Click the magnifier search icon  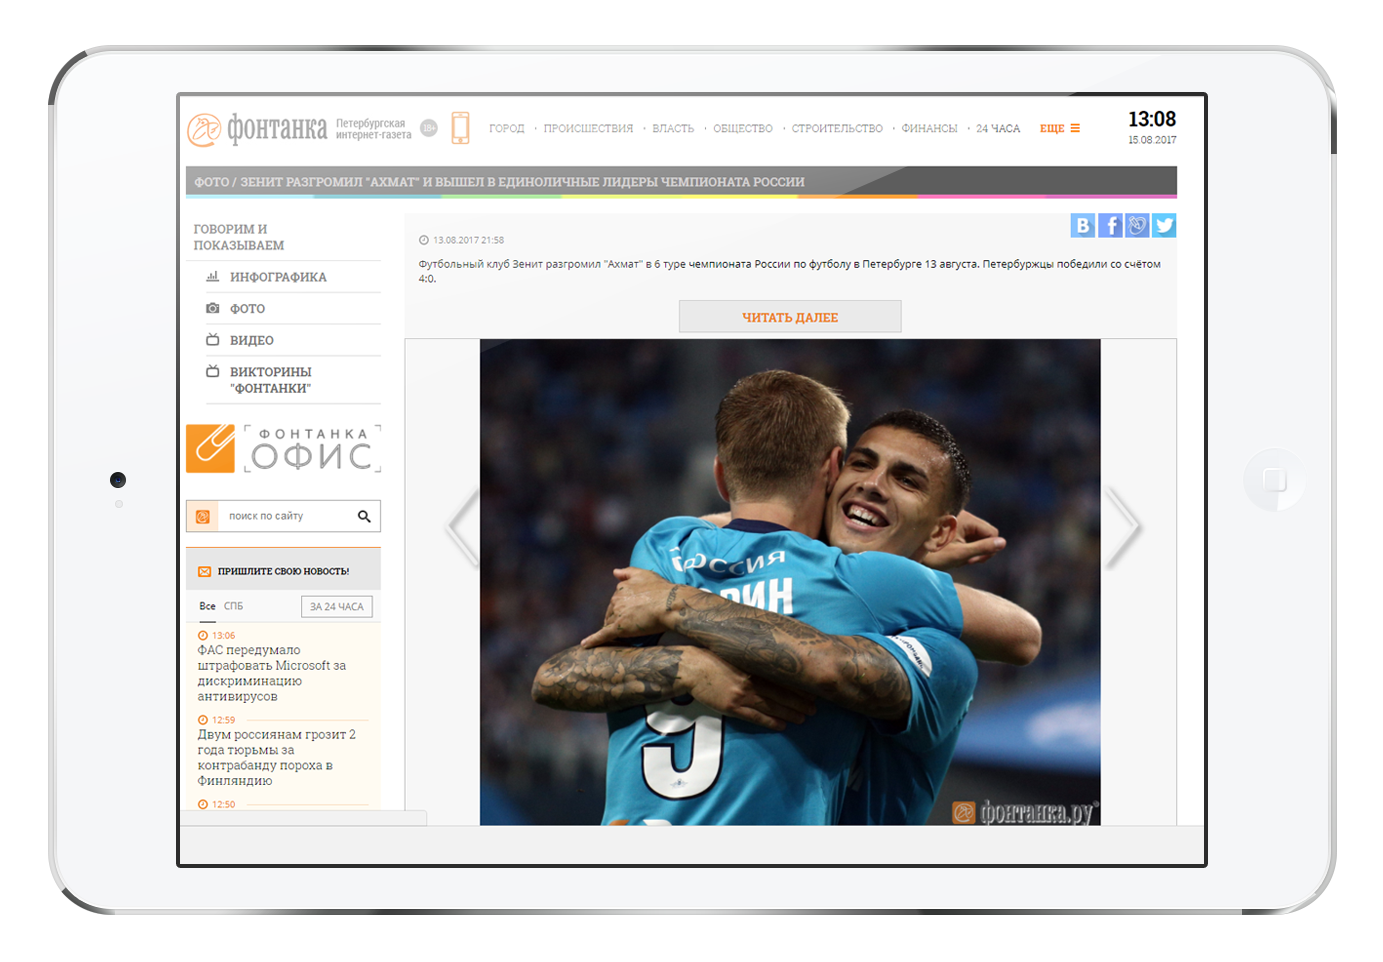pos(364,516)
